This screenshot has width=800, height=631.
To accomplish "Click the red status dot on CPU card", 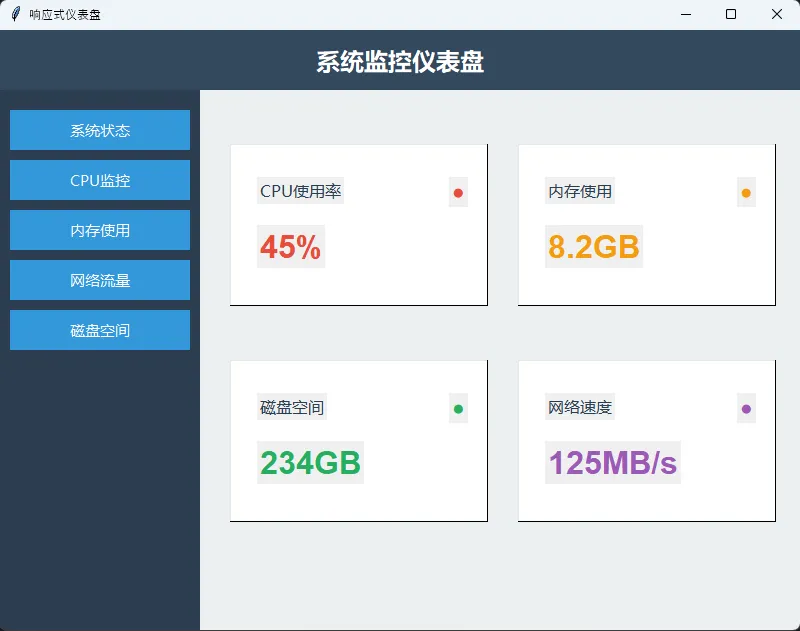I will pyautogui.click(x=458, y=193).
